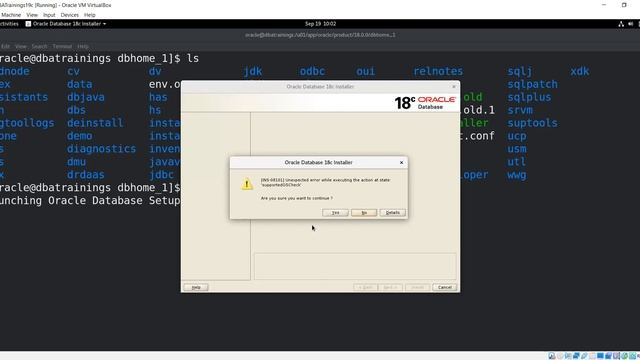The image size is (640, 360).
Task: Click the greyed-out Install button
Action: [417, 287]
